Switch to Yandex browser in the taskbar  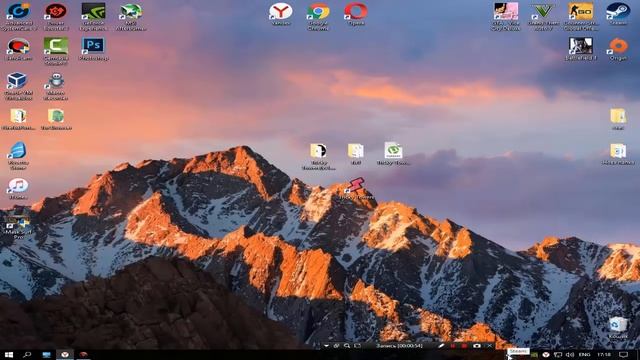pos(65,355)
